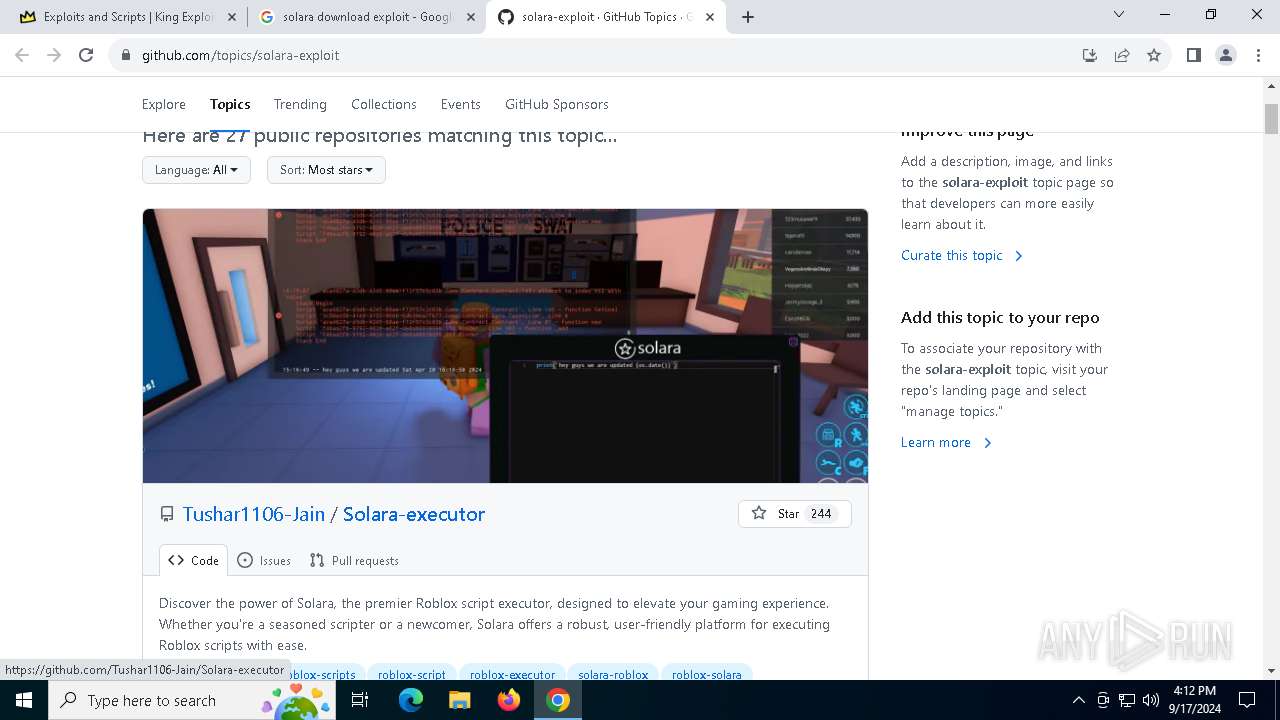The width and height of the screenshot is (1280, 720).
Task: Click scrollbar down arrow
Action: point(1272,671)
